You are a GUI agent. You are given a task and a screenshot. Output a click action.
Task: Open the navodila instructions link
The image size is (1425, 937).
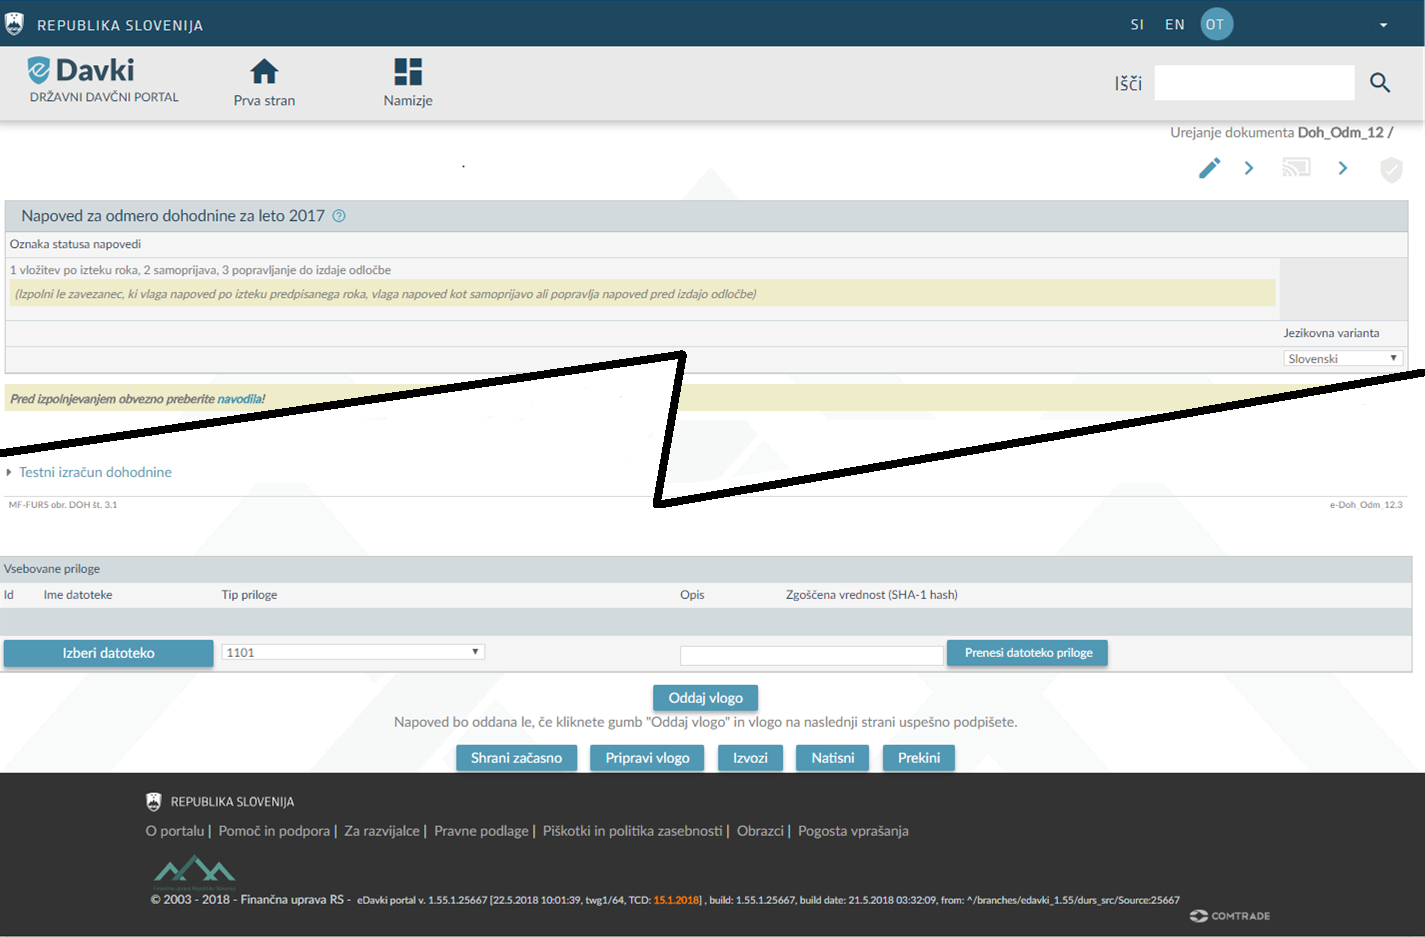tap(241, 399)
